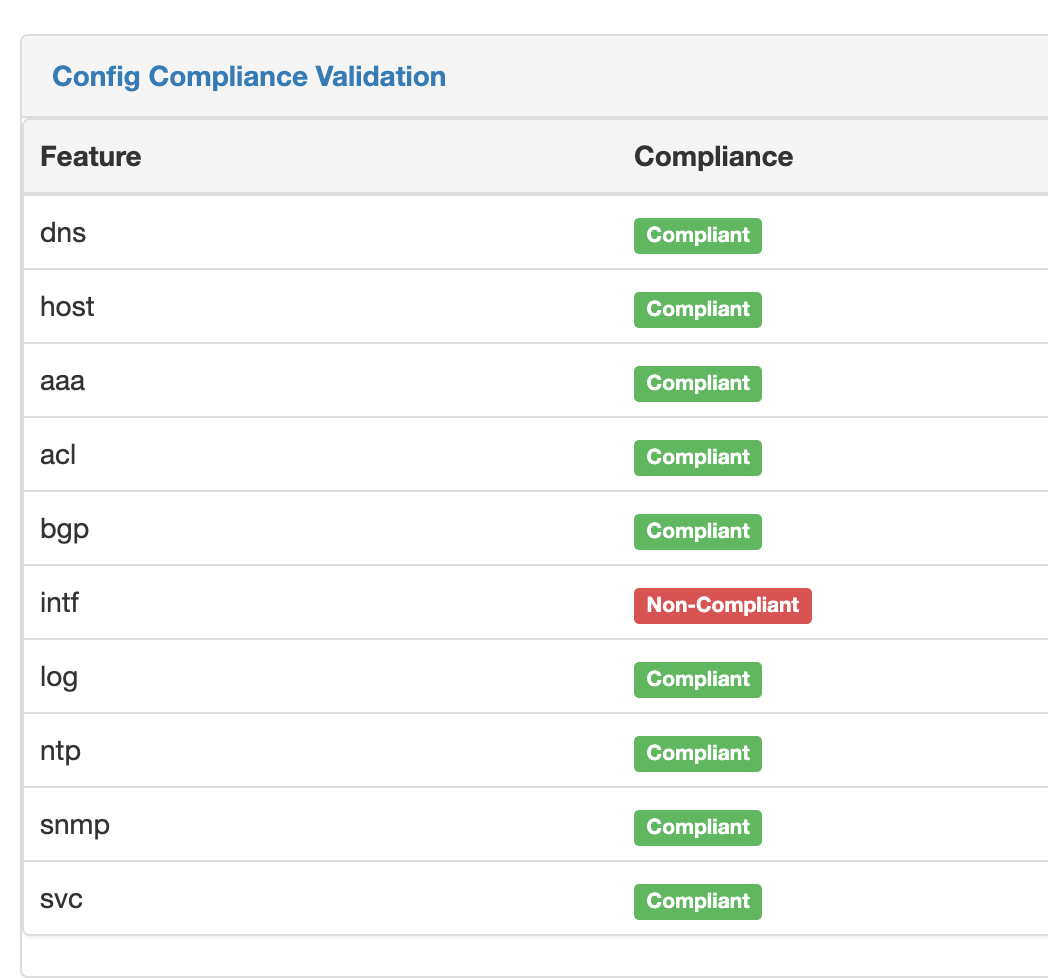Click the Compliant badge in ntp row
The height and width of the screenshot is (978, 1048).
(x=697, y=754)
